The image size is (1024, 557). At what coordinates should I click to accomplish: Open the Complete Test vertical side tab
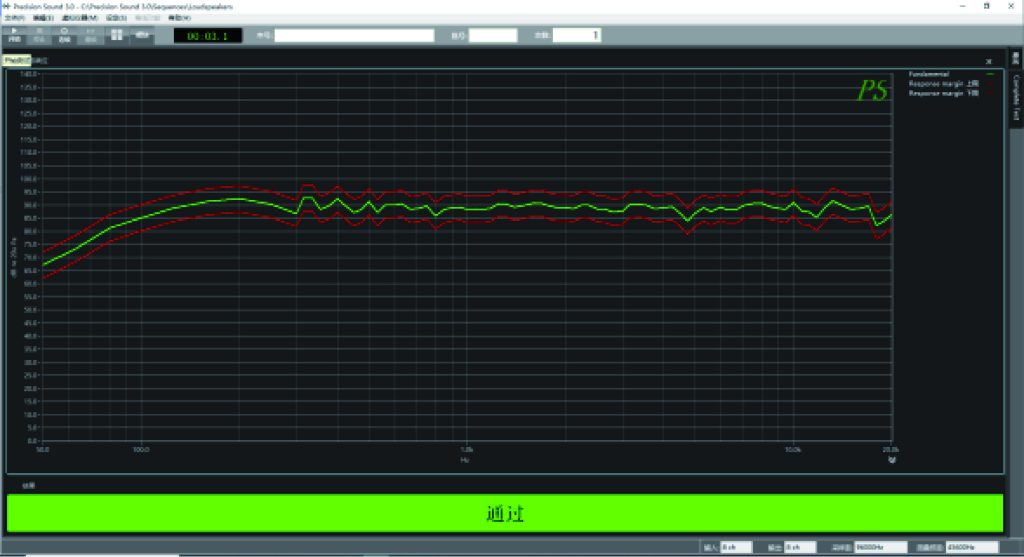coord(1016,97)
